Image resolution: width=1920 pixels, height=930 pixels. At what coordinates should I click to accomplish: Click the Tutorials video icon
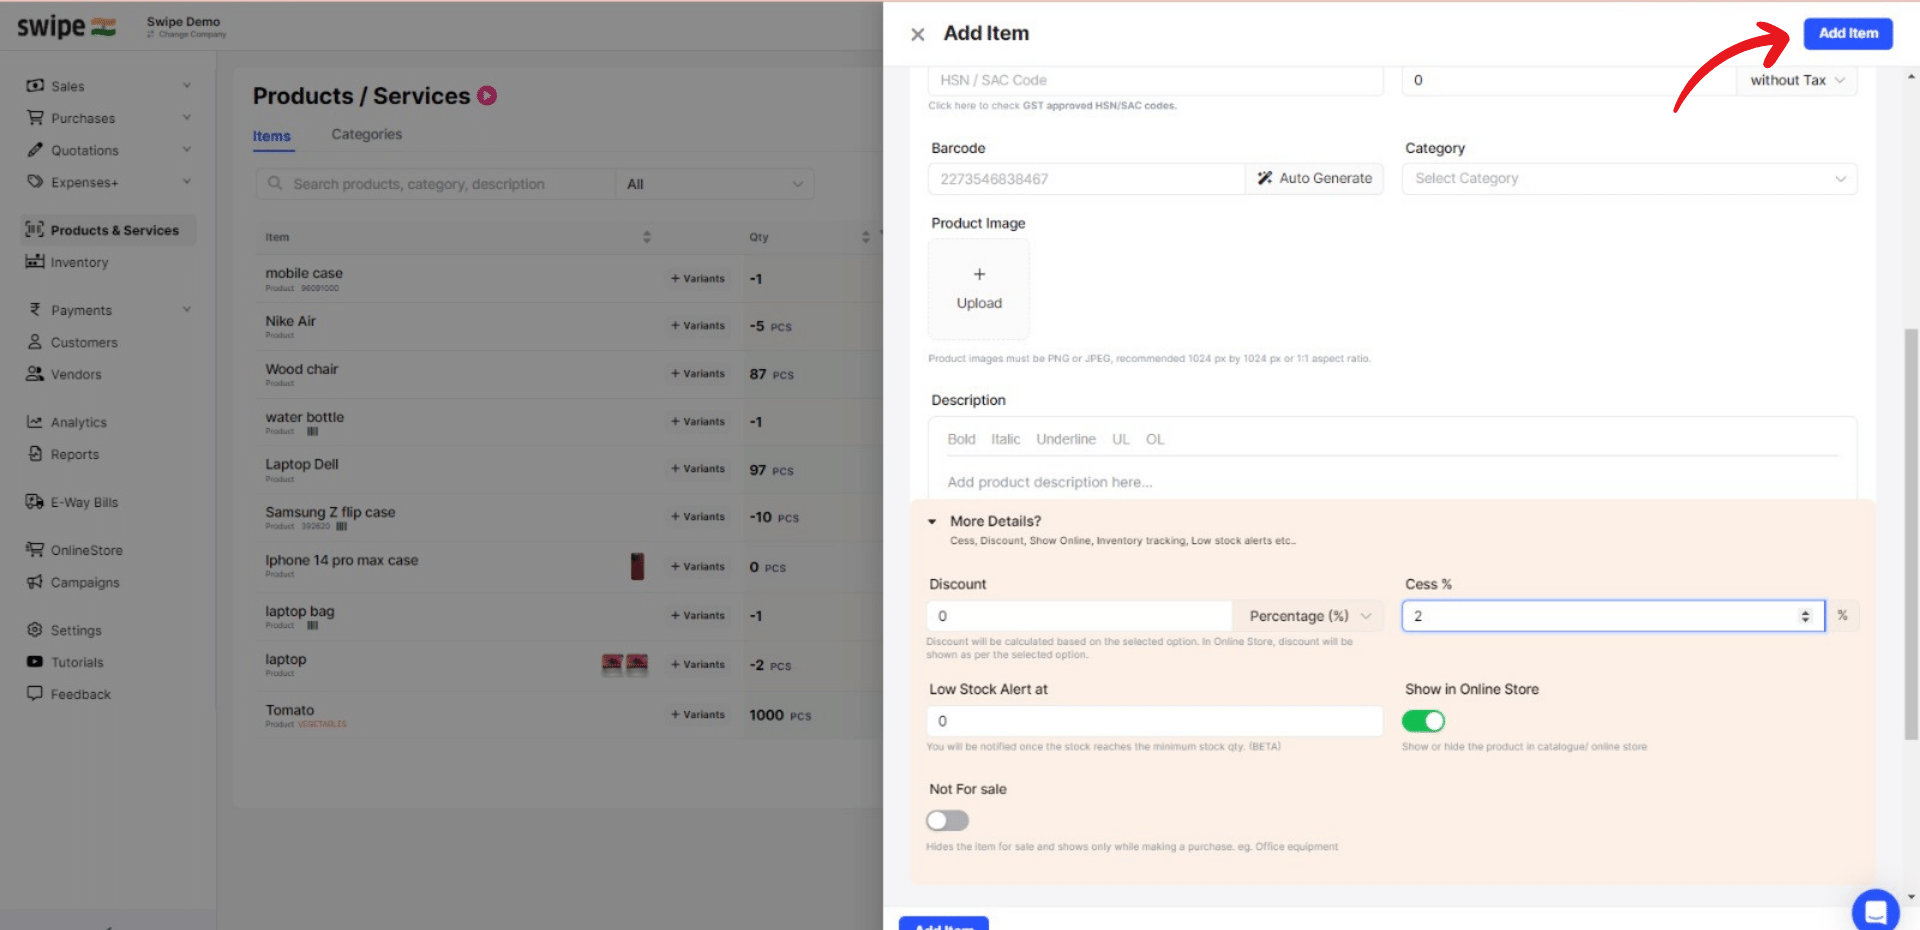coord(35,662)
